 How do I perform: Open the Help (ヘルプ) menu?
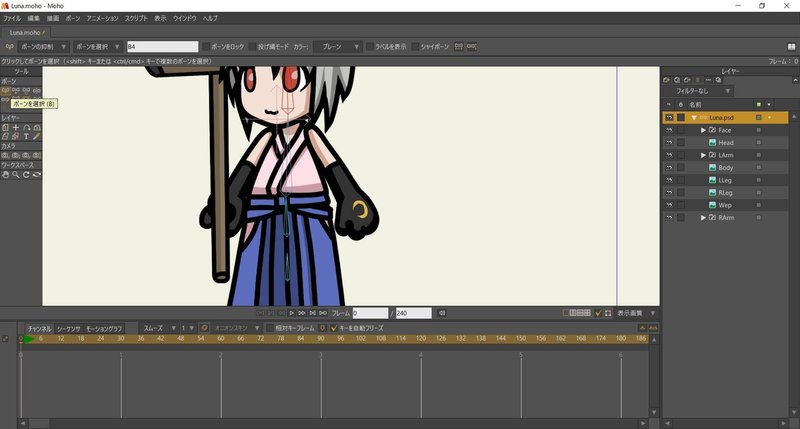pos(210,18)
